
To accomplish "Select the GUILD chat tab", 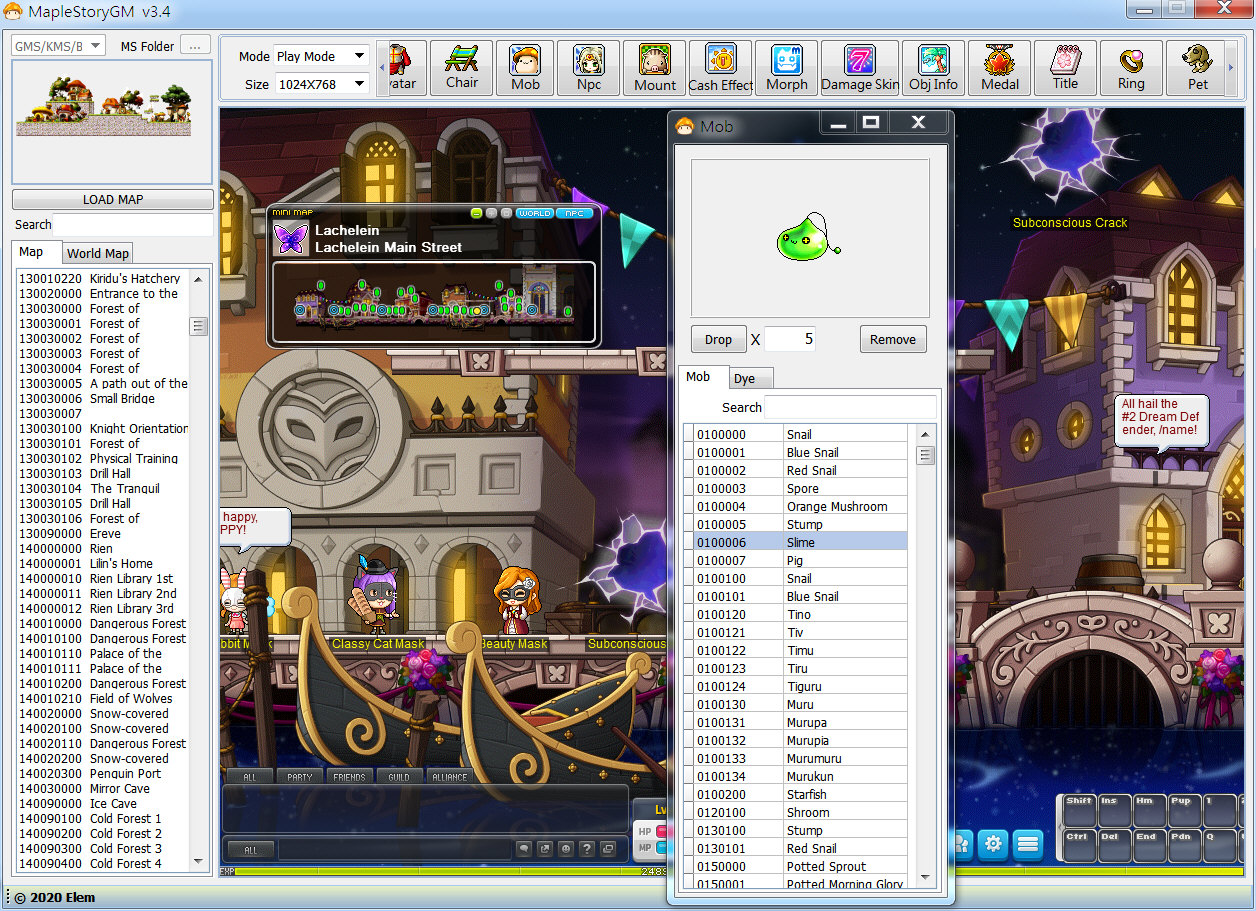I will (x=399, y=777).
